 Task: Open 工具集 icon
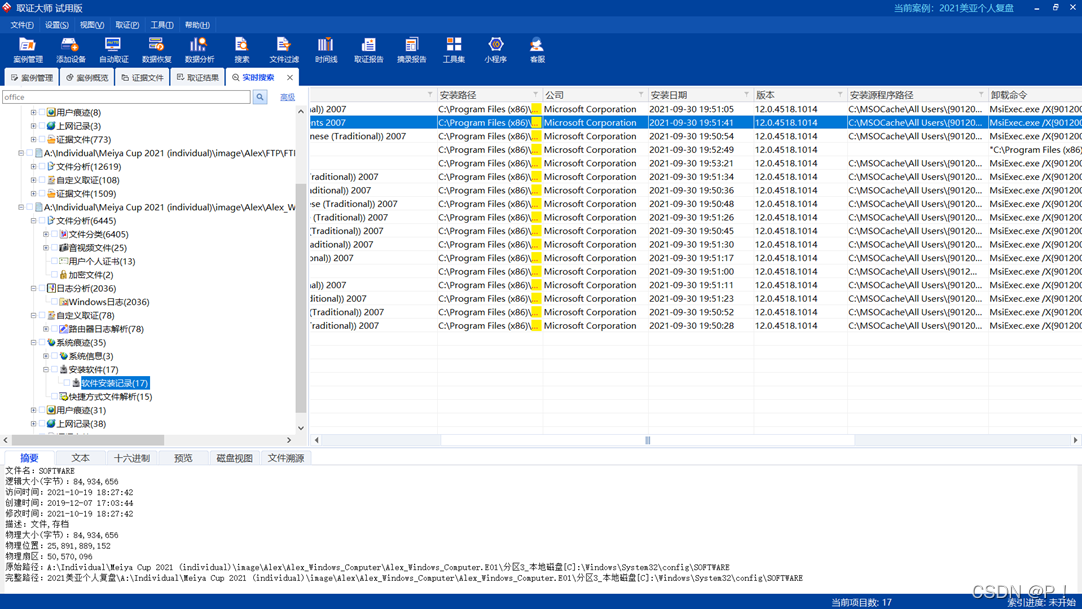[453, 50]
